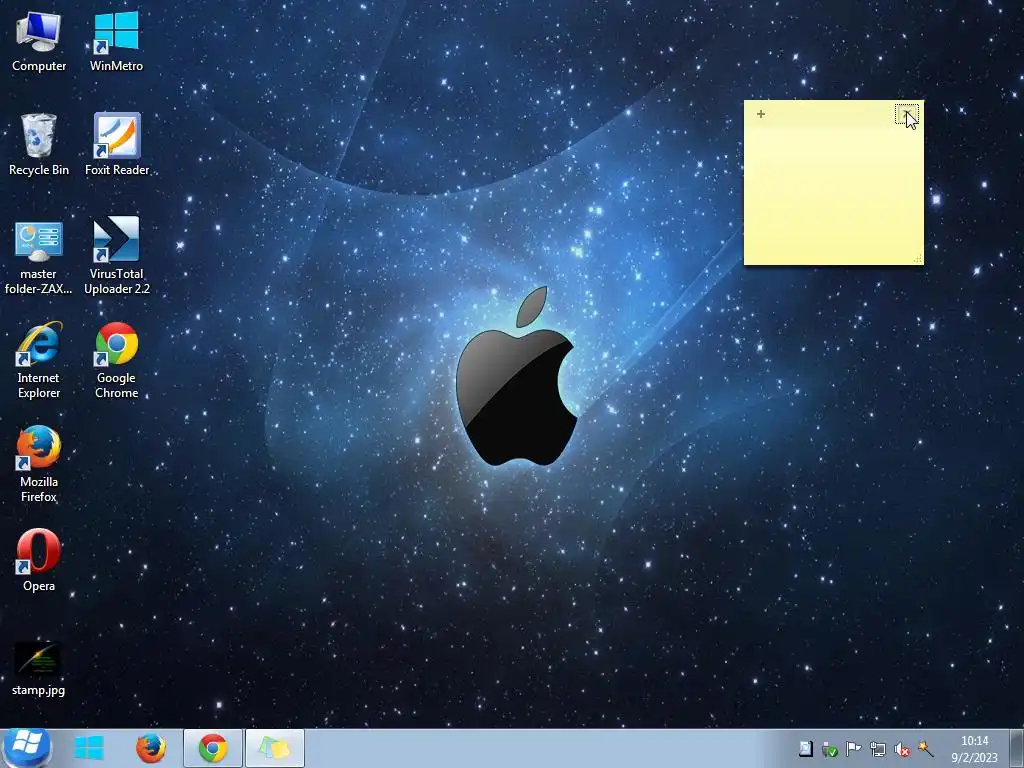Open the clock showing 10:14
The image size is (1024, 768).
pyautogui.click(x=974, y=749)
